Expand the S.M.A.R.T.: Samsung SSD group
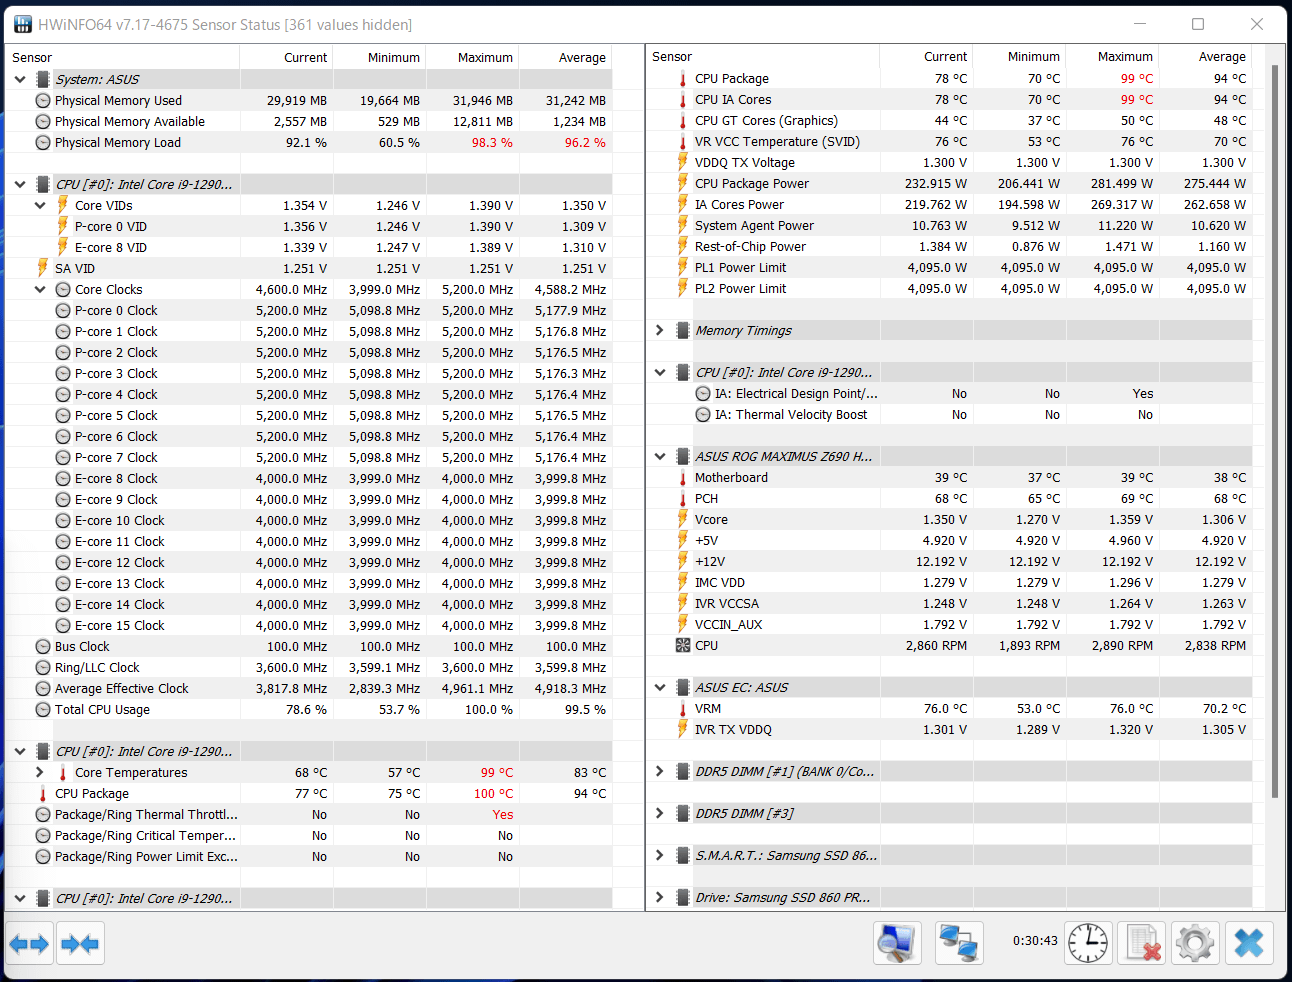Screen dimensions: 1292x982 click(x=660, y=855)
